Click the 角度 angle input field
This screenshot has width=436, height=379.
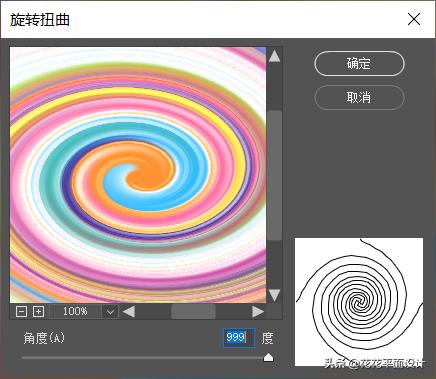(239, 338)
